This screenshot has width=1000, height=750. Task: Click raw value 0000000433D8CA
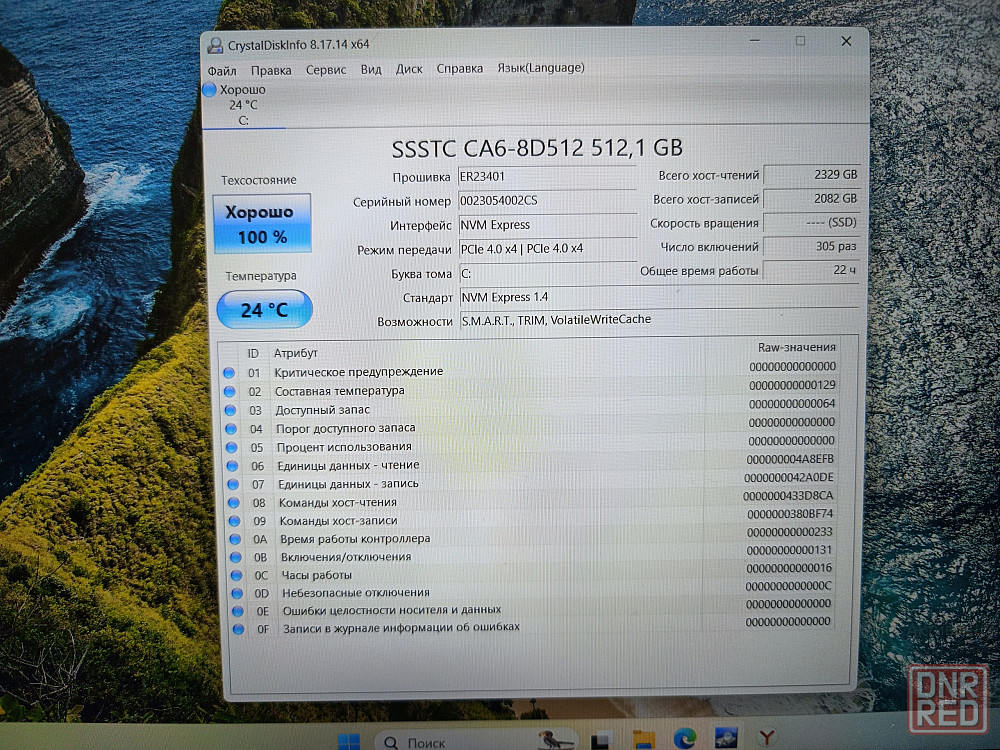coord(788,496)
